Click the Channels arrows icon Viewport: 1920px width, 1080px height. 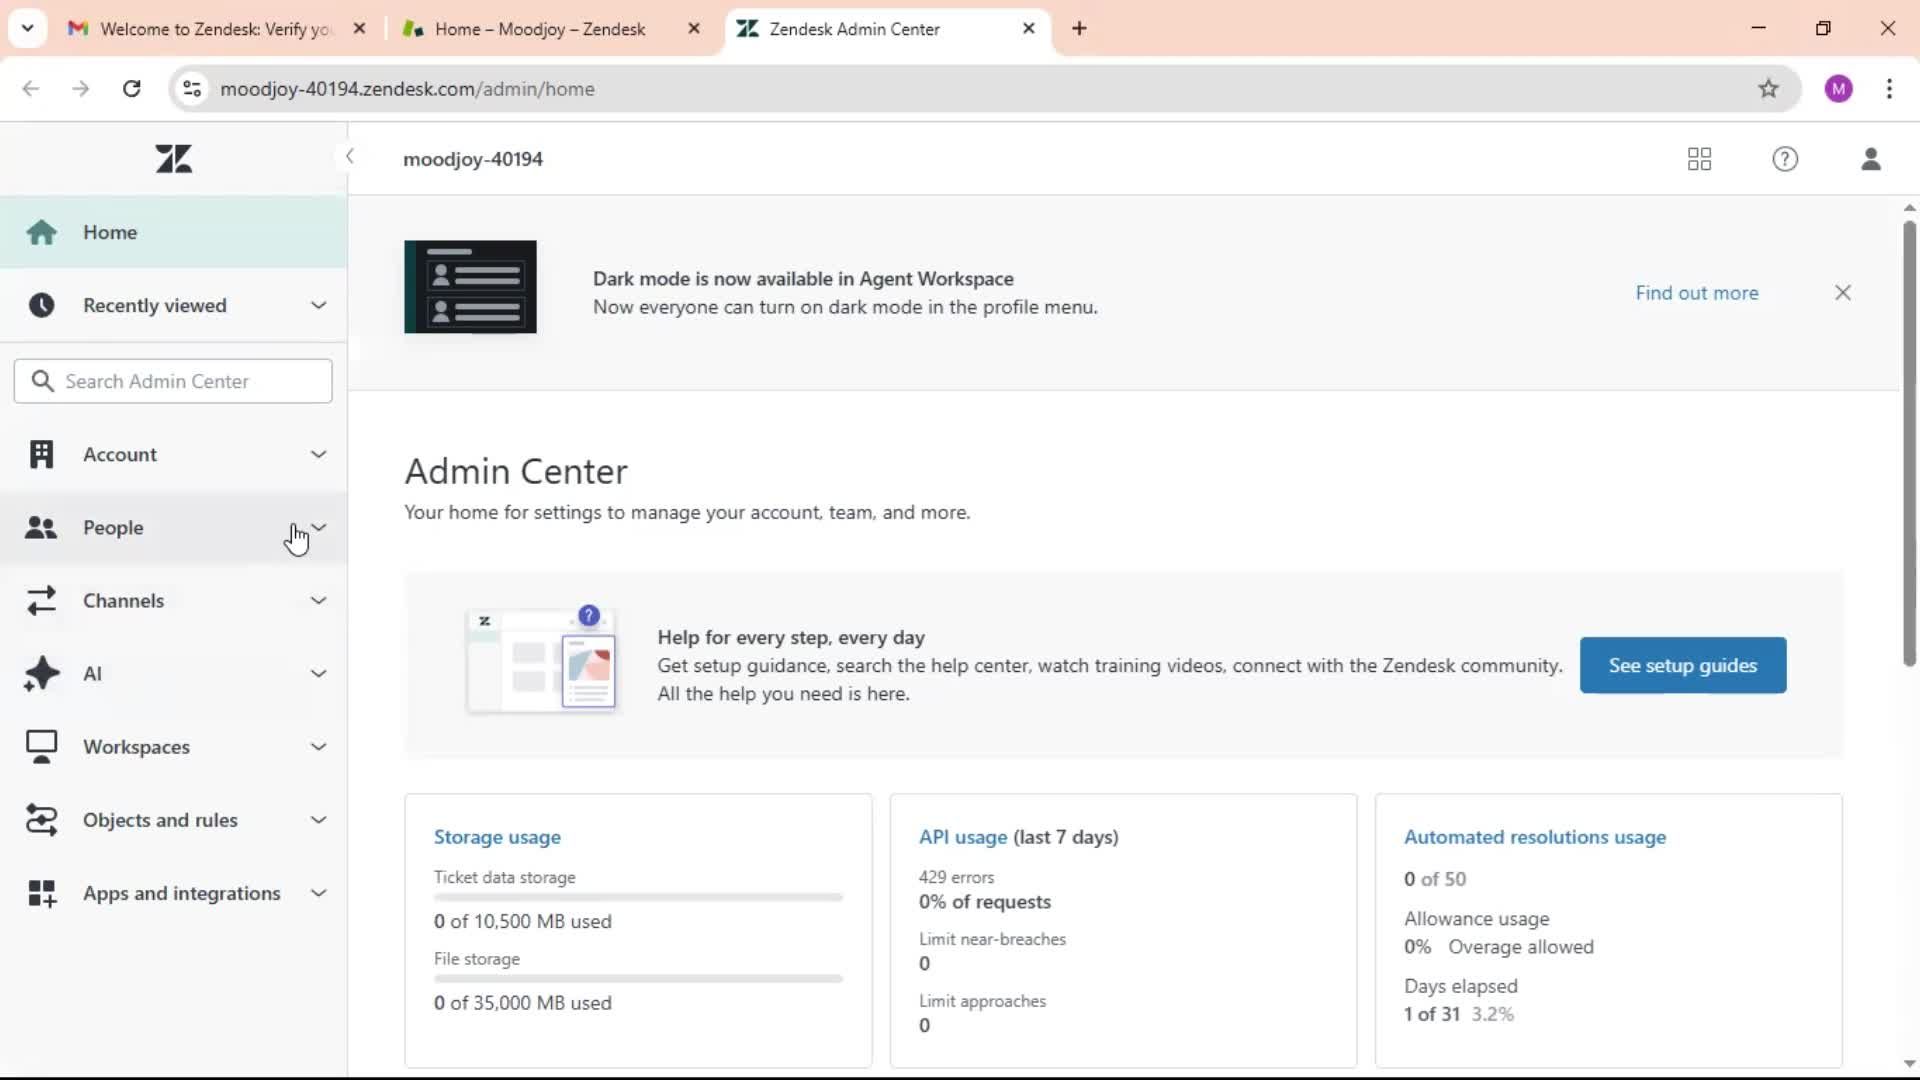[41, 600]
